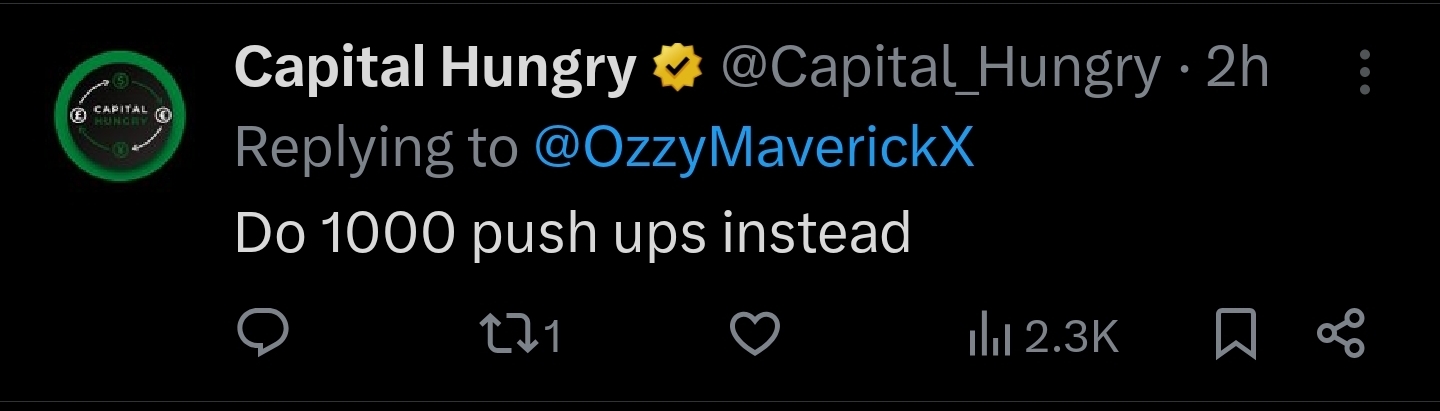Click the number 1000 in the tweet text
Viewport: 1440px width, 411px height.
pos(389,232)
